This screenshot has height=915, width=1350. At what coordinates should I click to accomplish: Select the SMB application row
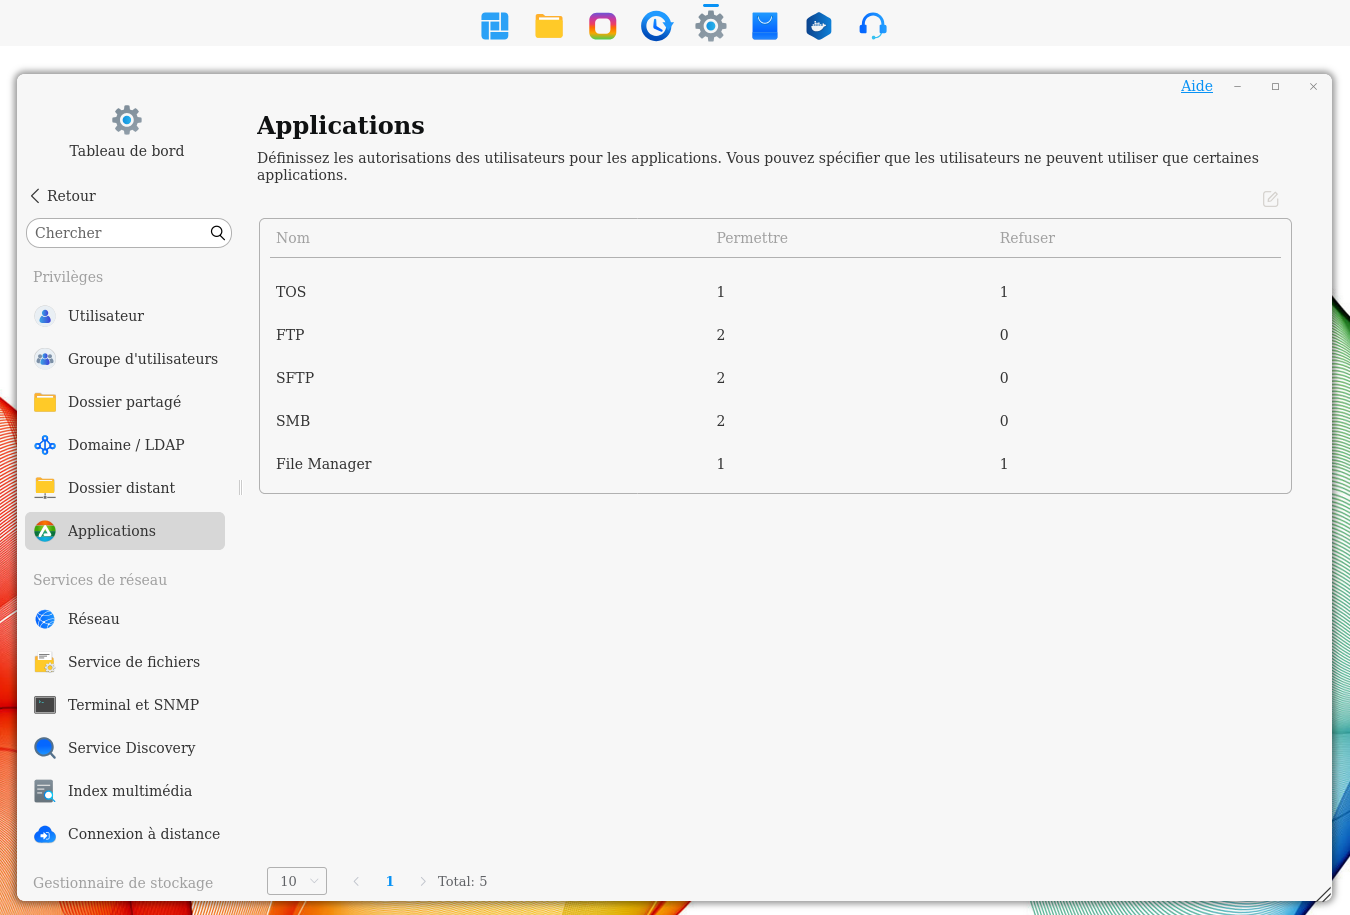point(293,421)
